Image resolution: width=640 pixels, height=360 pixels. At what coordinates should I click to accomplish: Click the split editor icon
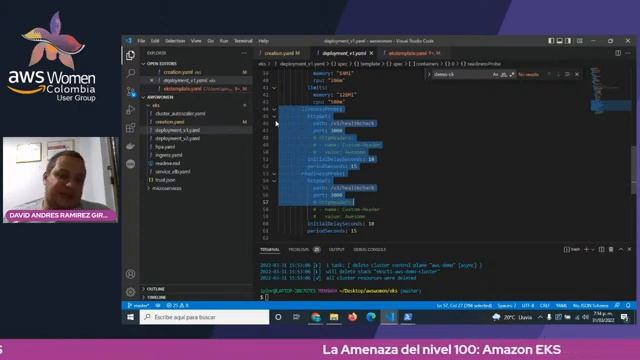click(618, 53)
